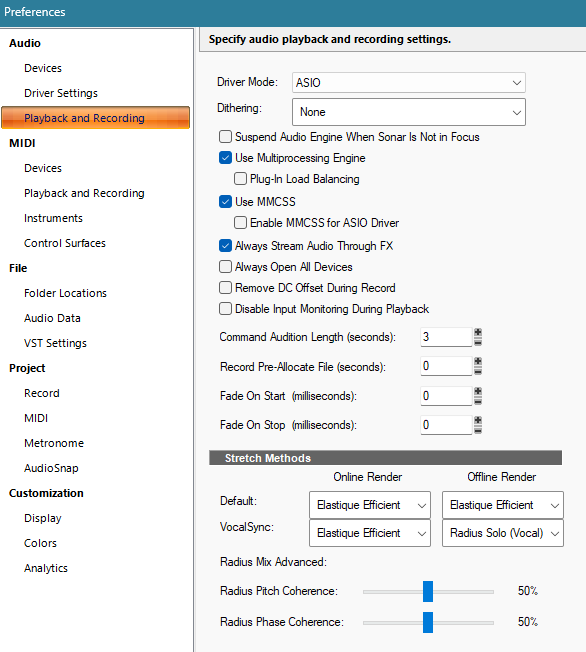This screenshot has height=652, width=586.
Task: Open Colors customization page
Action: click(40, 543)
